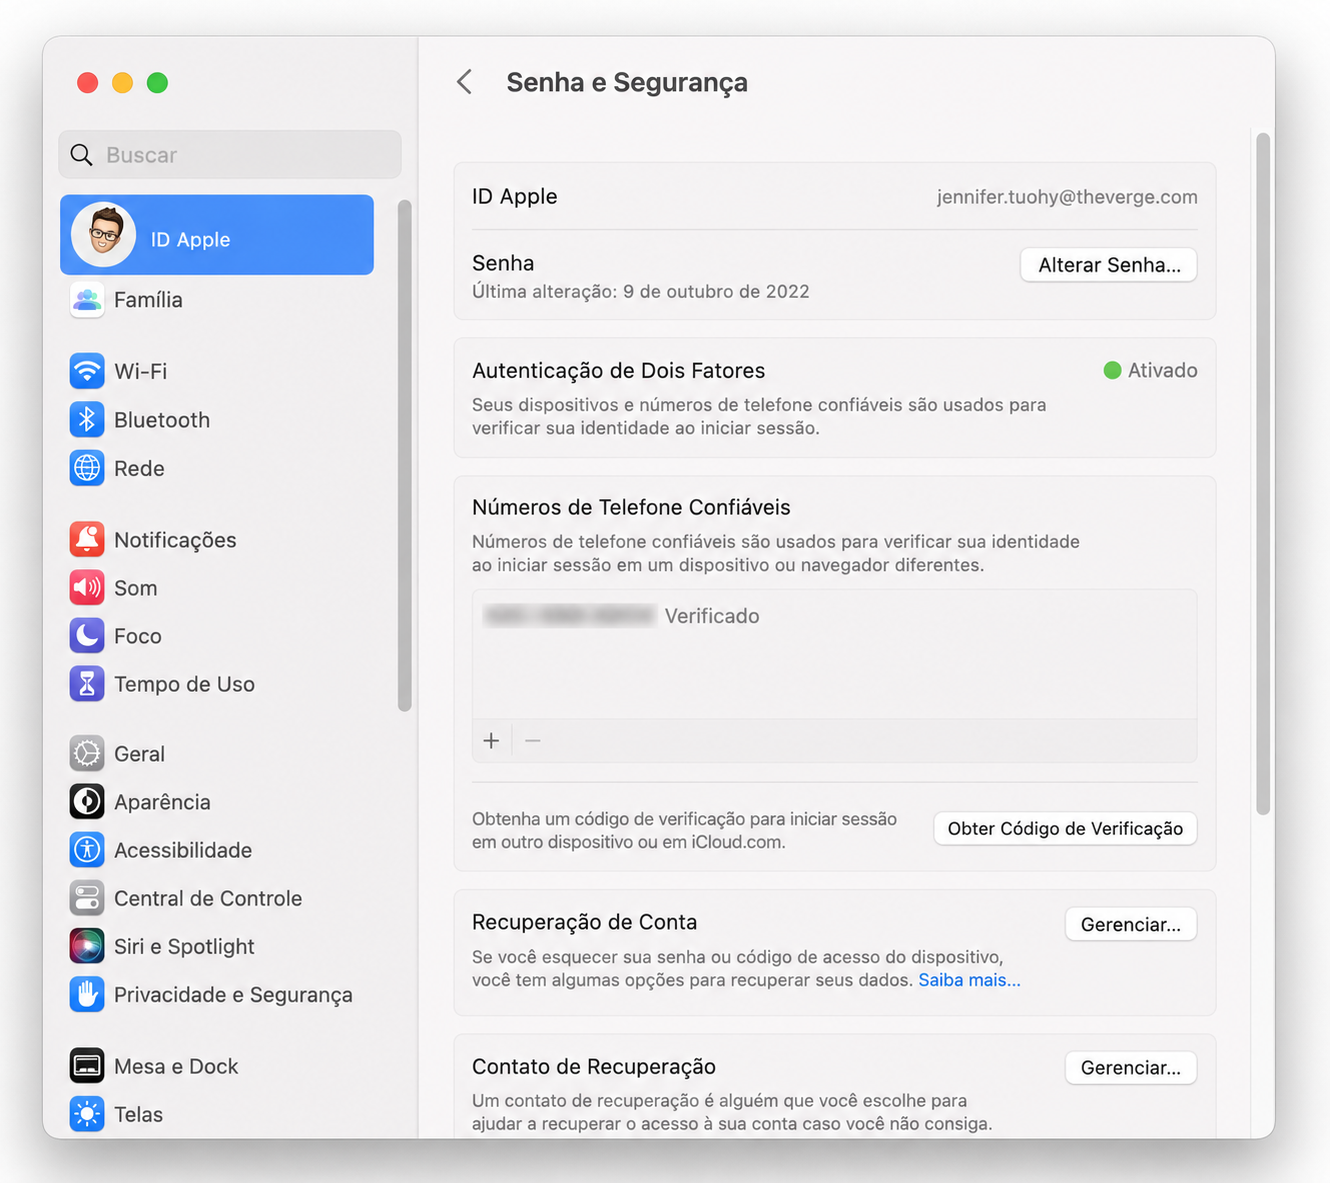The image size is (1330, 1183).
Task: Click the green Ativado status dot
Action: click(x=1112, y=370)
